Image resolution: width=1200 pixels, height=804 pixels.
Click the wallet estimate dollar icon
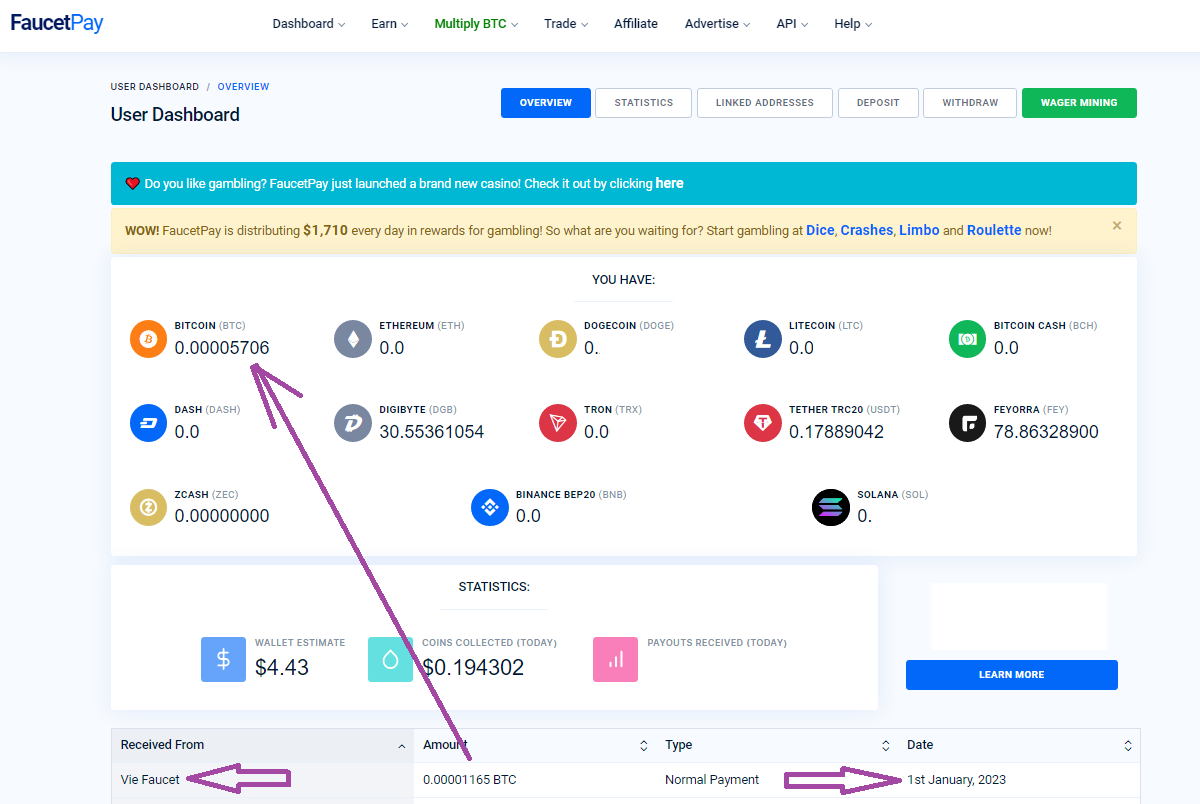click(x=223, y=660)
